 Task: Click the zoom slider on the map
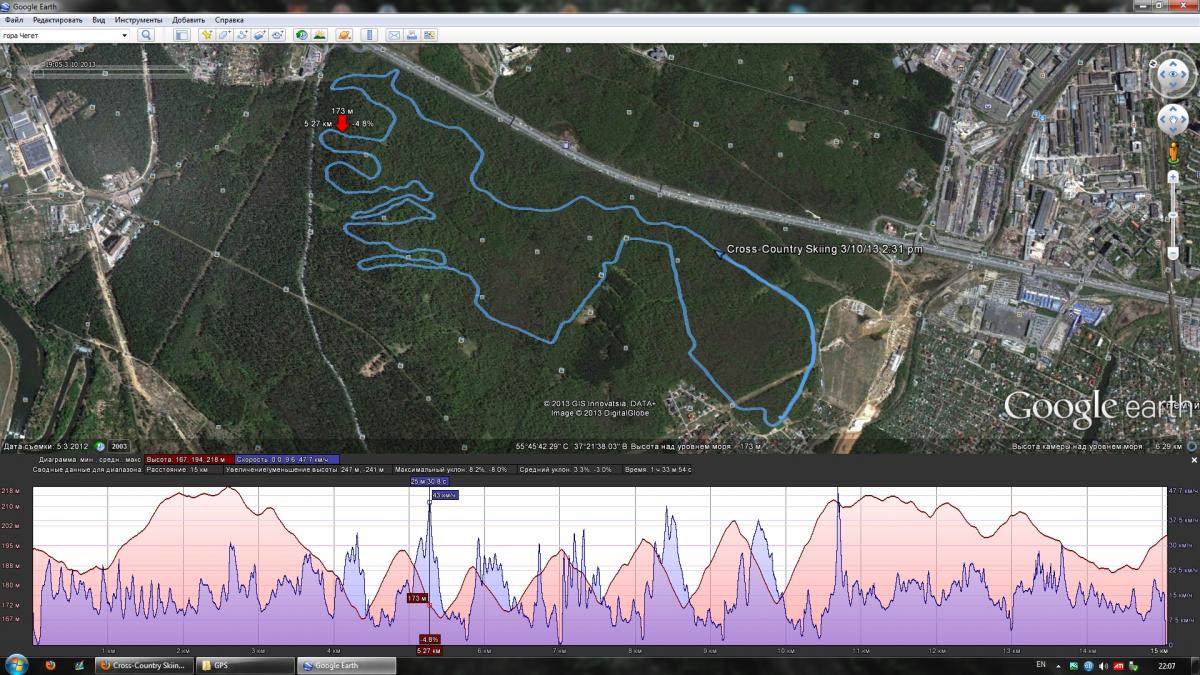[1172, 217]
